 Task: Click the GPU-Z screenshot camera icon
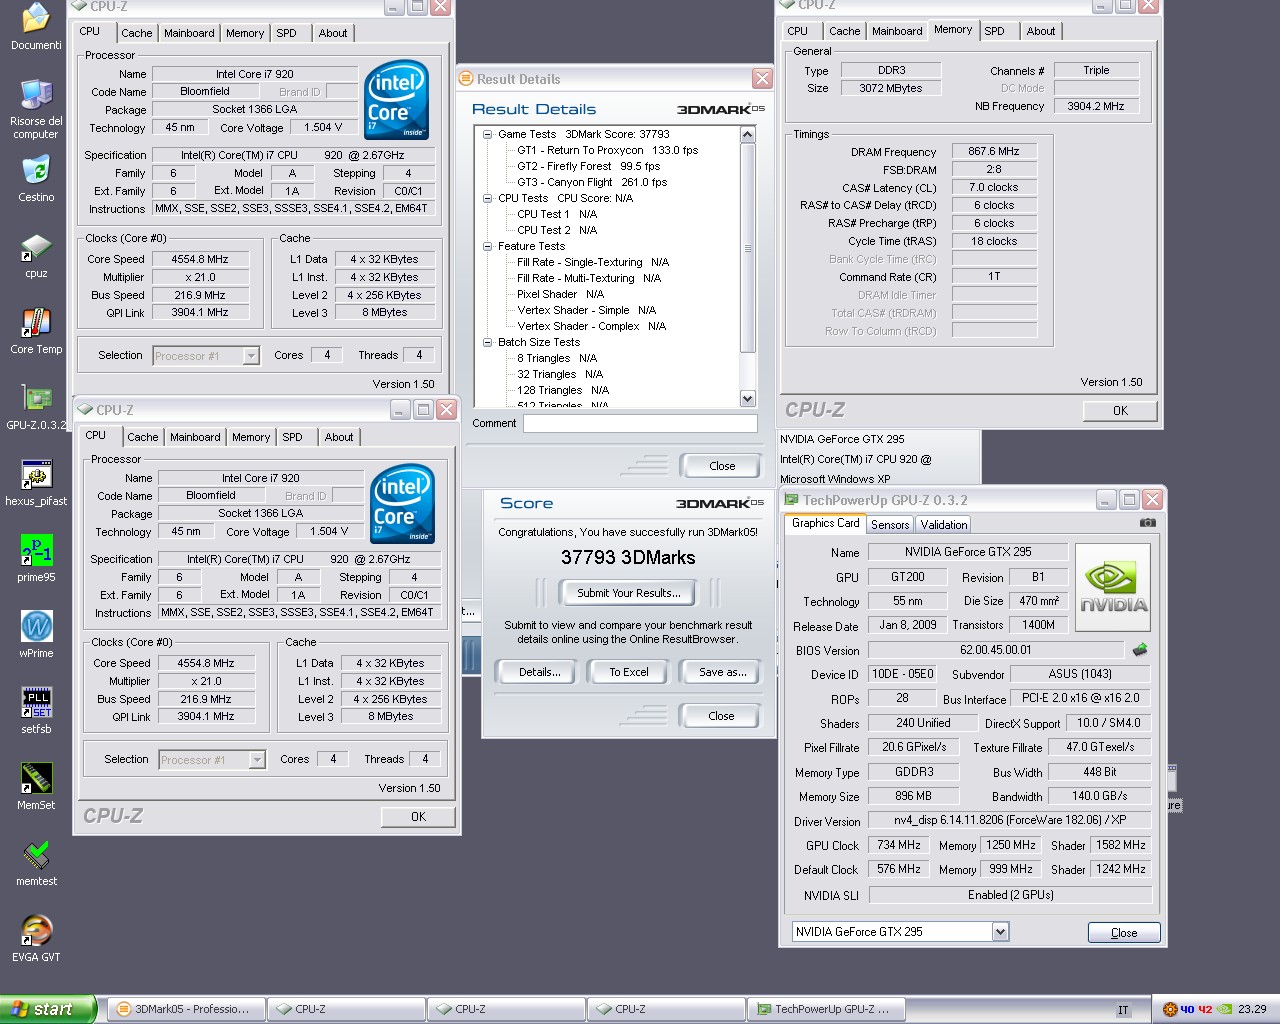tap(1147, 523)
